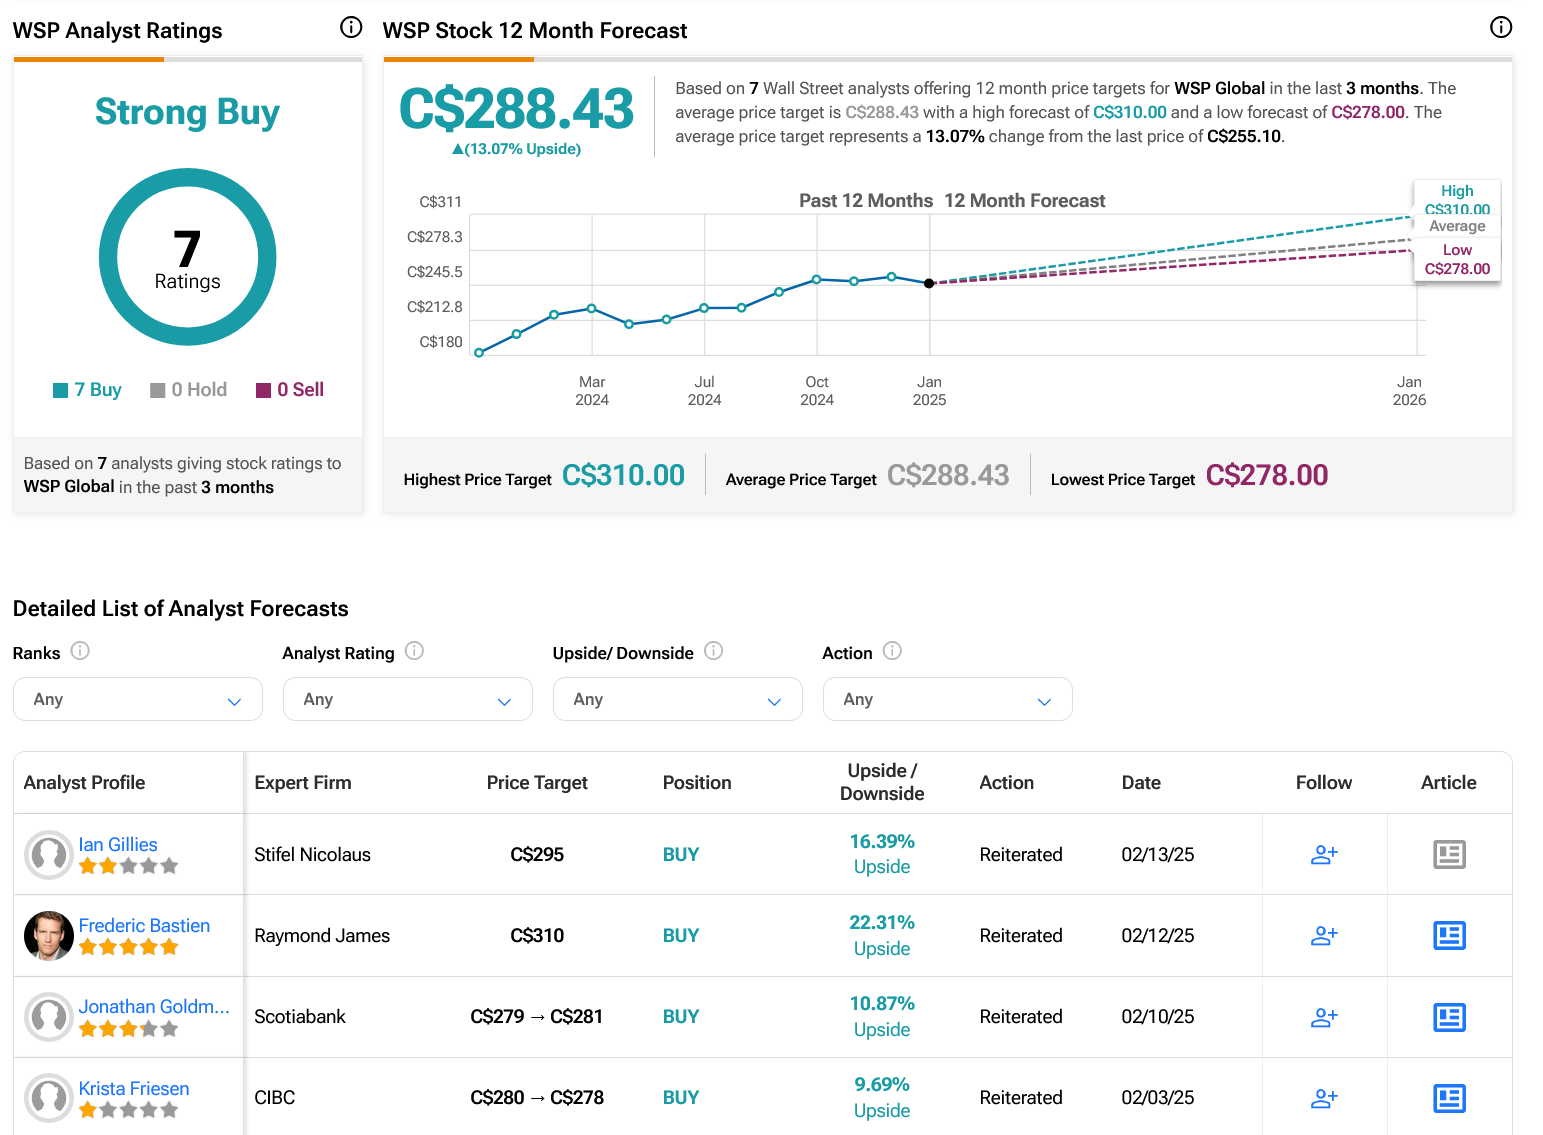Open the Ranks dropdown filter
This screenshot has width=1543, height=1135.
pyautogui.click(x=138, y=699)
